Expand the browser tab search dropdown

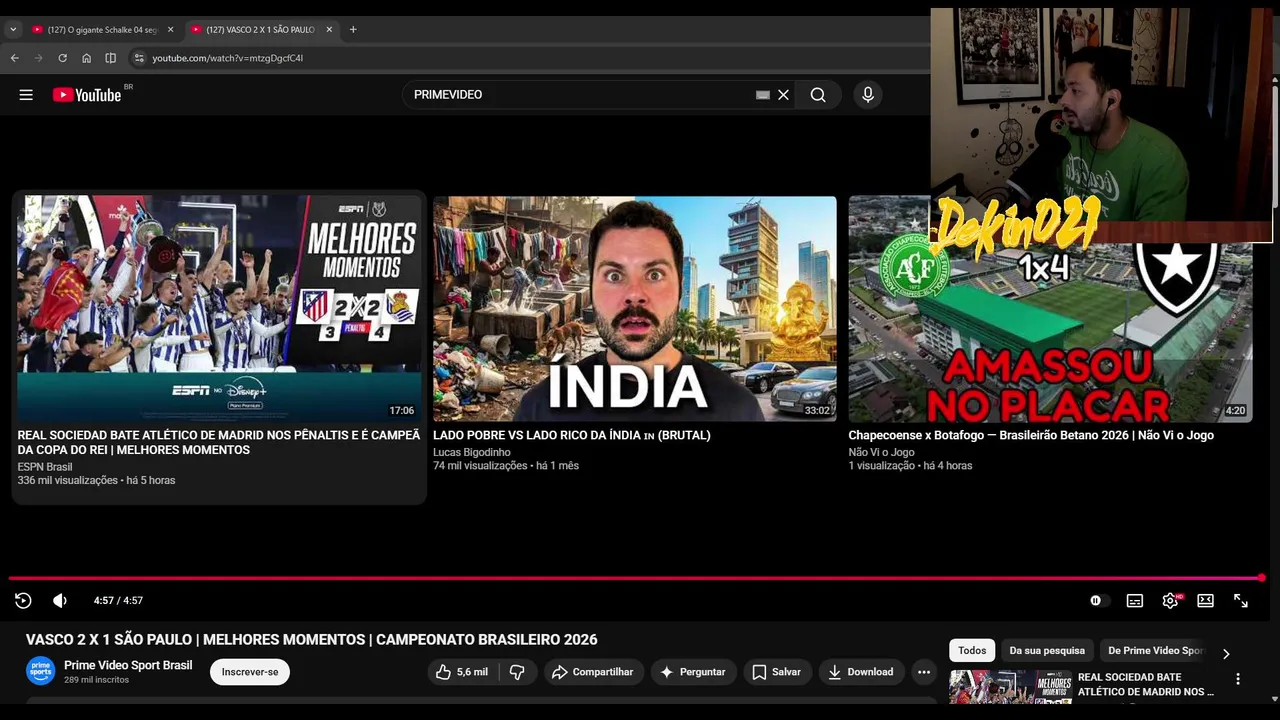pyautogui.click(x=13, y=30)
